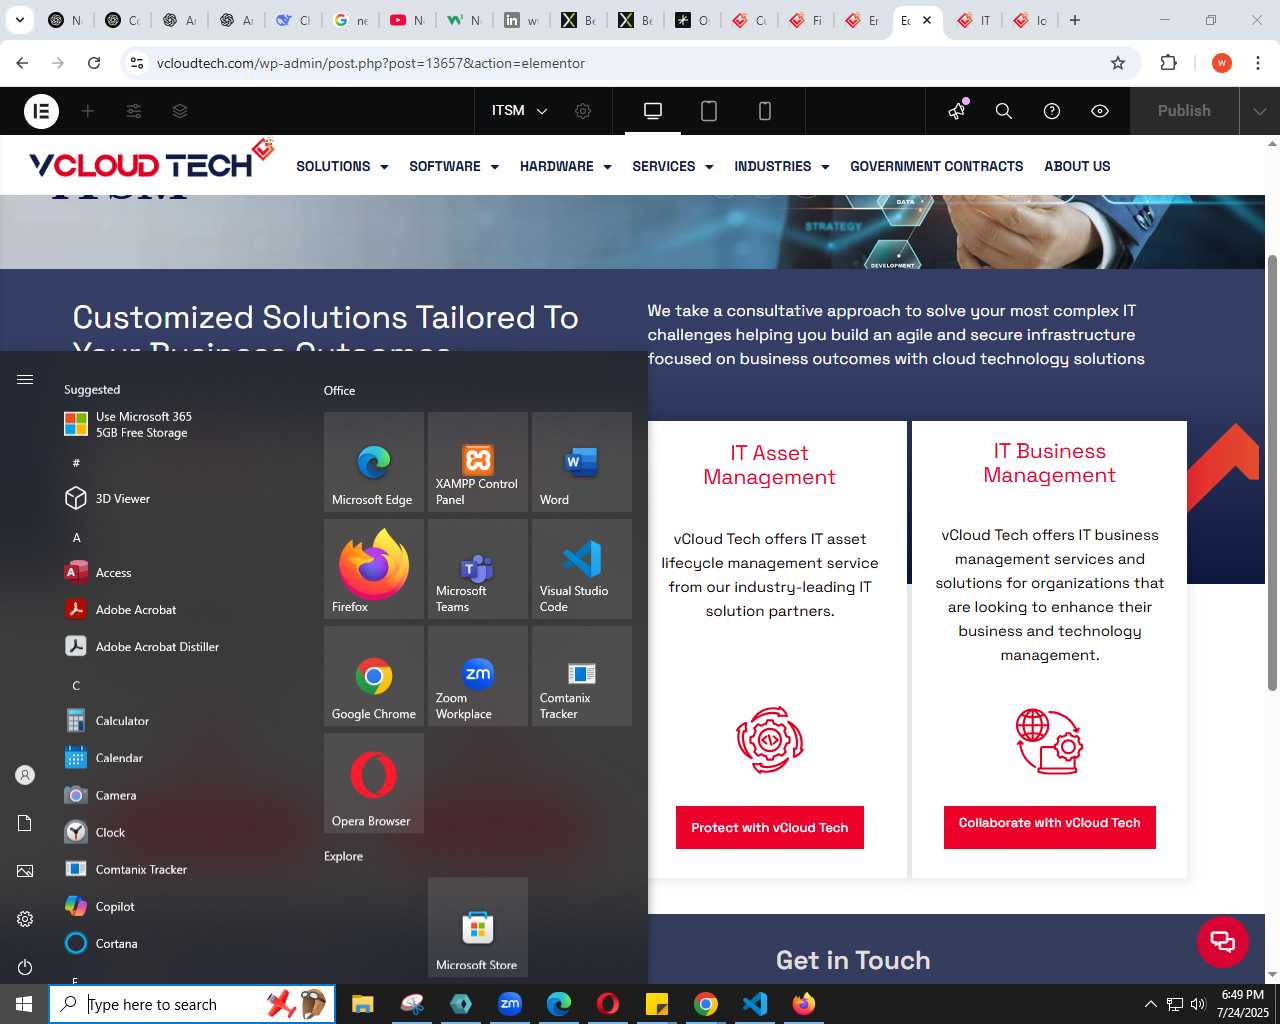Open 3D Viewer from app list

point(180,498)
